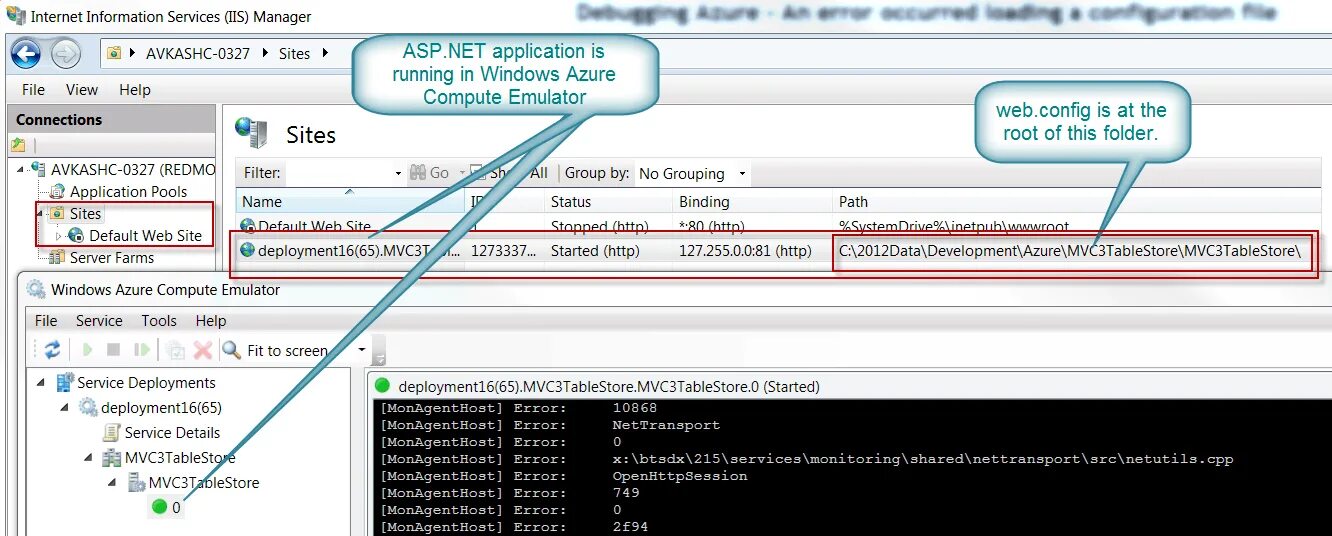Click the folder icon in the address breadcrumb
Viewport: 1332px width, 536px height.
pyautogui.click(x=116, y=53)
